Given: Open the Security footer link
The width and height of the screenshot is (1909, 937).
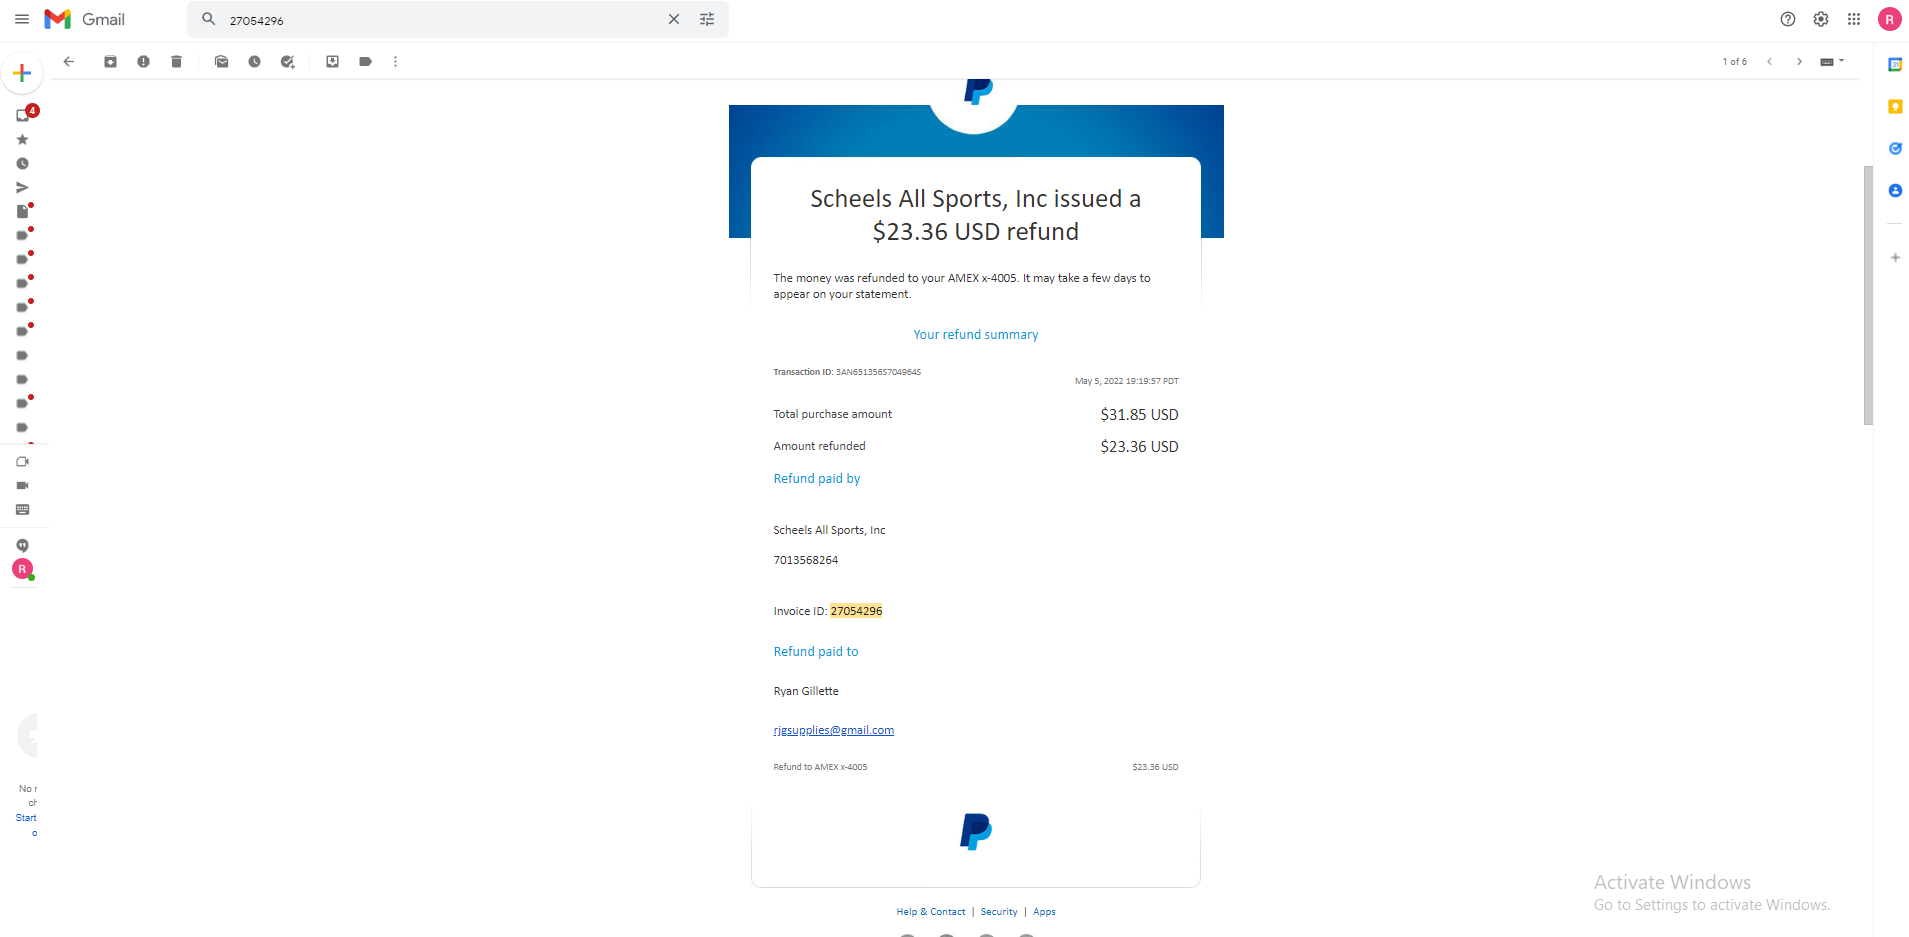Looking at the screenshot, I should 999,912.
